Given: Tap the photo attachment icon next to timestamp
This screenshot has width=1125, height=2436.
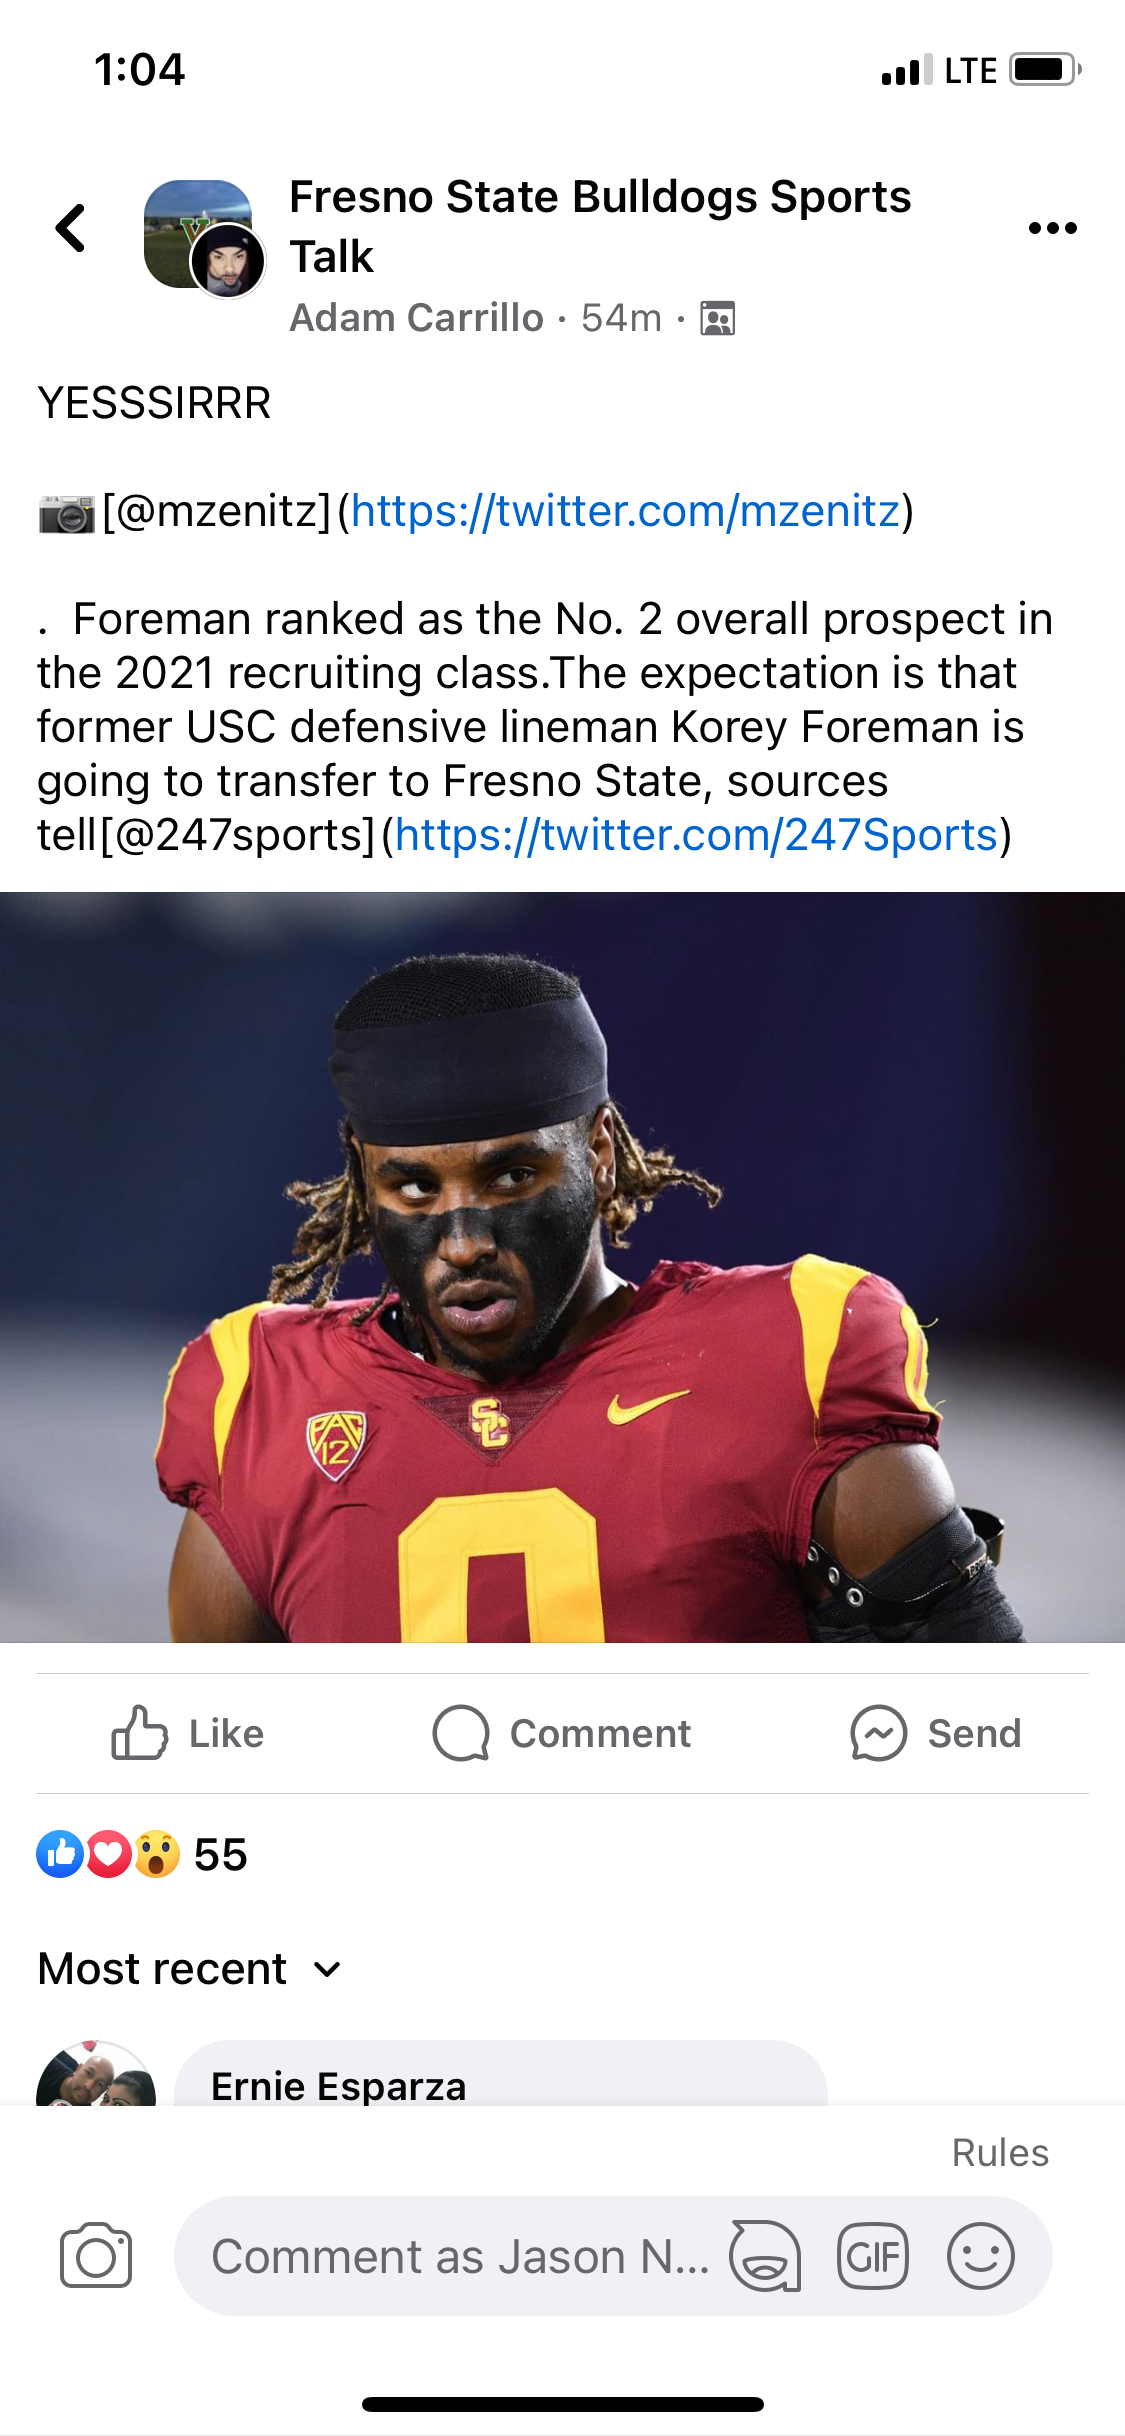Looking at the screenshot, I should pos(718,317).
